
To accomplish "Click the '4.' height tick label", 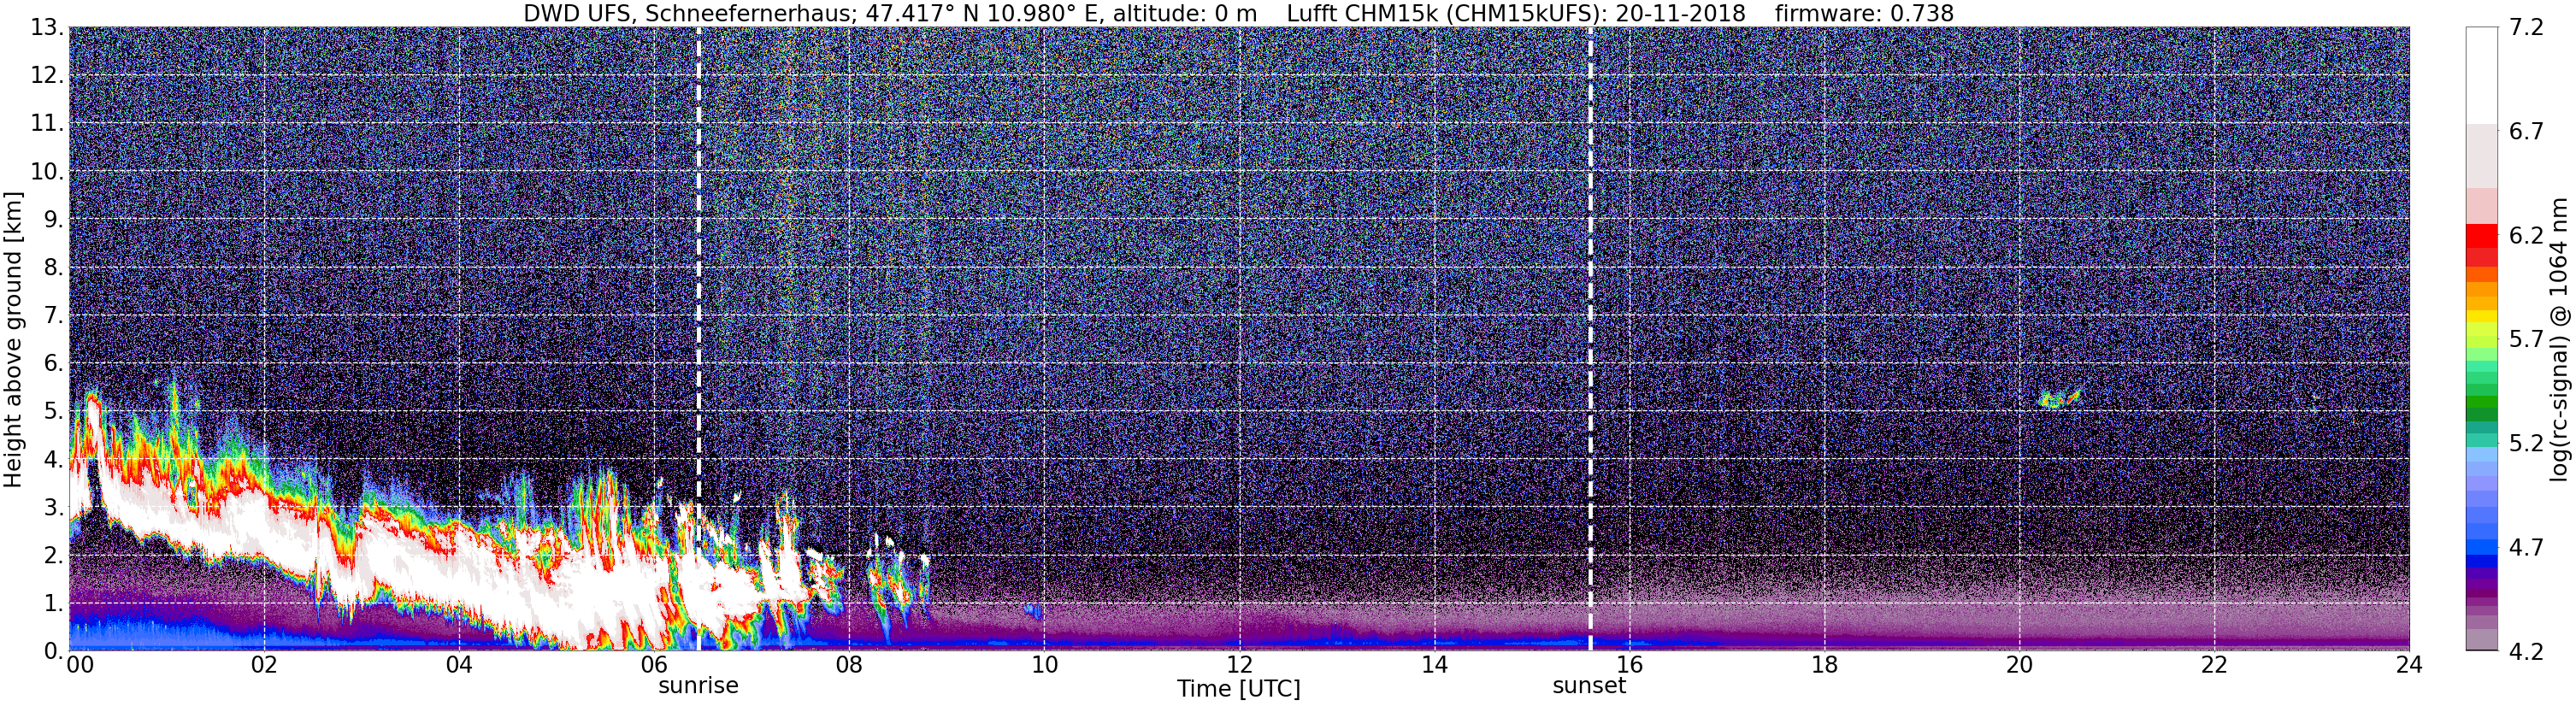I will click(x=54, y=459).
